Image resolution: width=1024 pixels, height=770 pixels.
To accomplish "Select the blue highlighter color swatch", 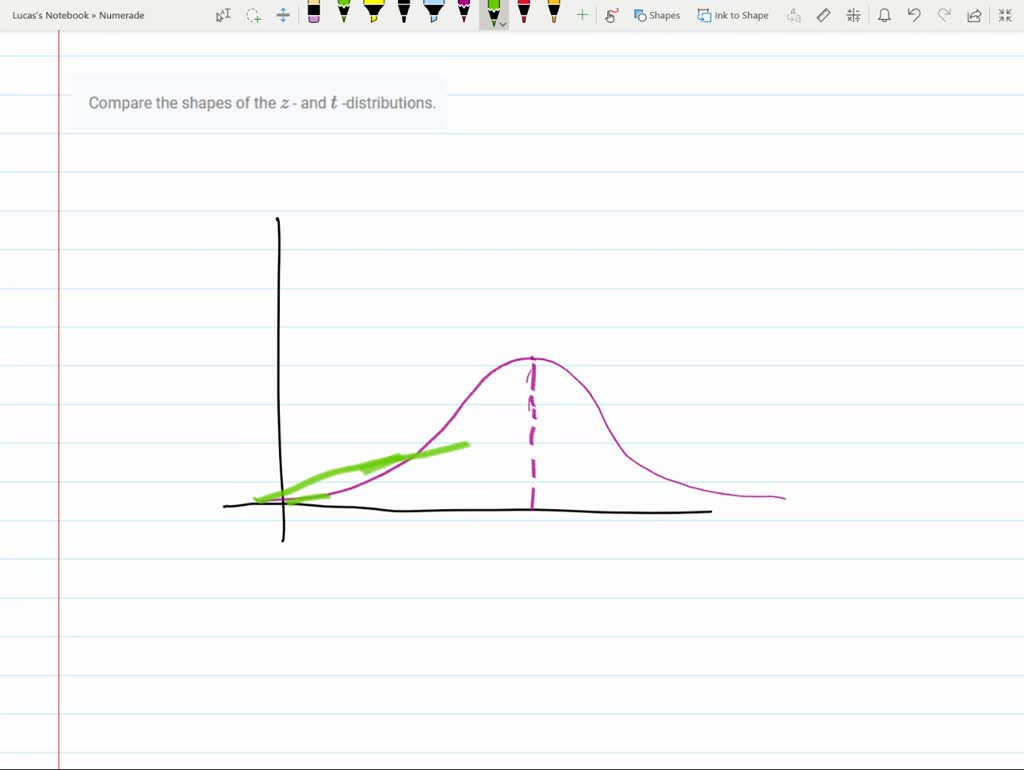I will pos(433,15).
